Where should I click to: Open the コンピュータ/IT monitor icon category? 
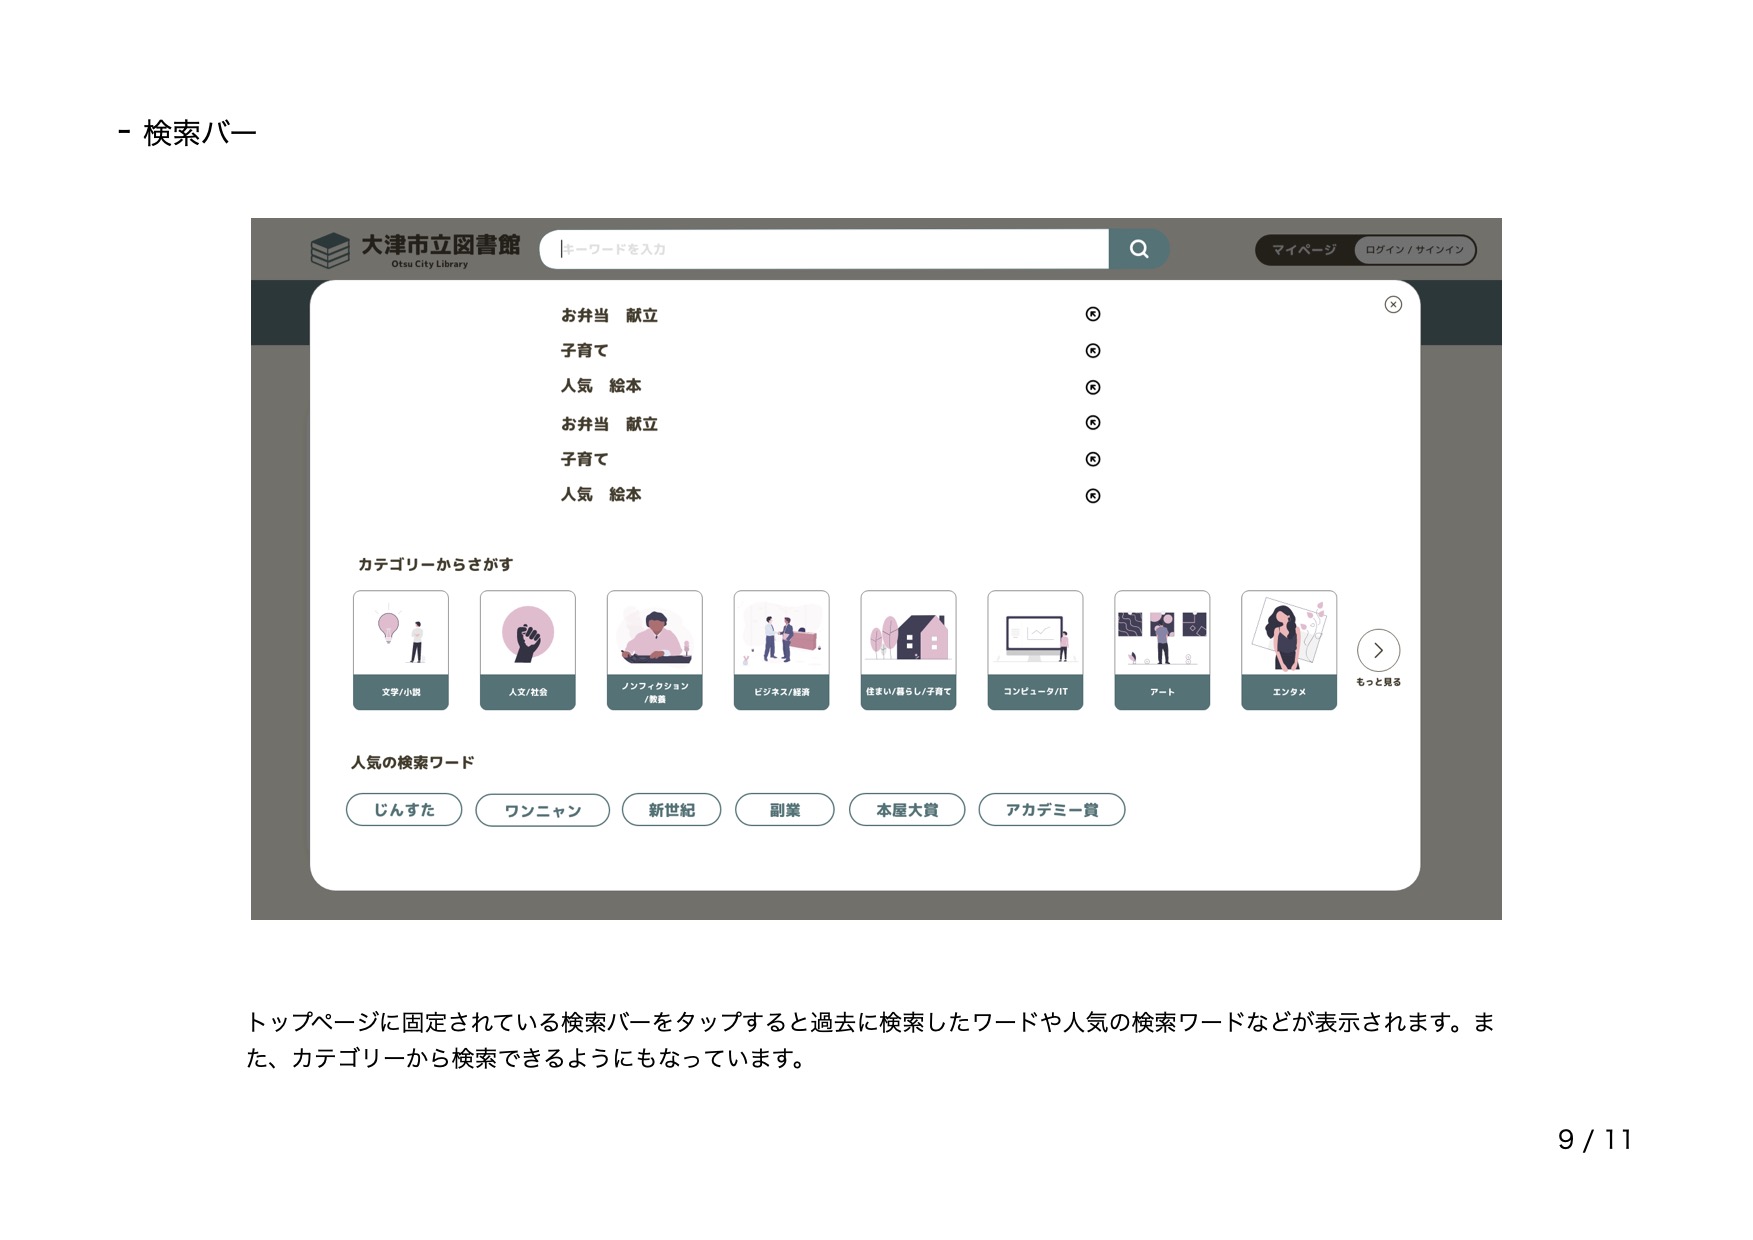click(1035, 650)
